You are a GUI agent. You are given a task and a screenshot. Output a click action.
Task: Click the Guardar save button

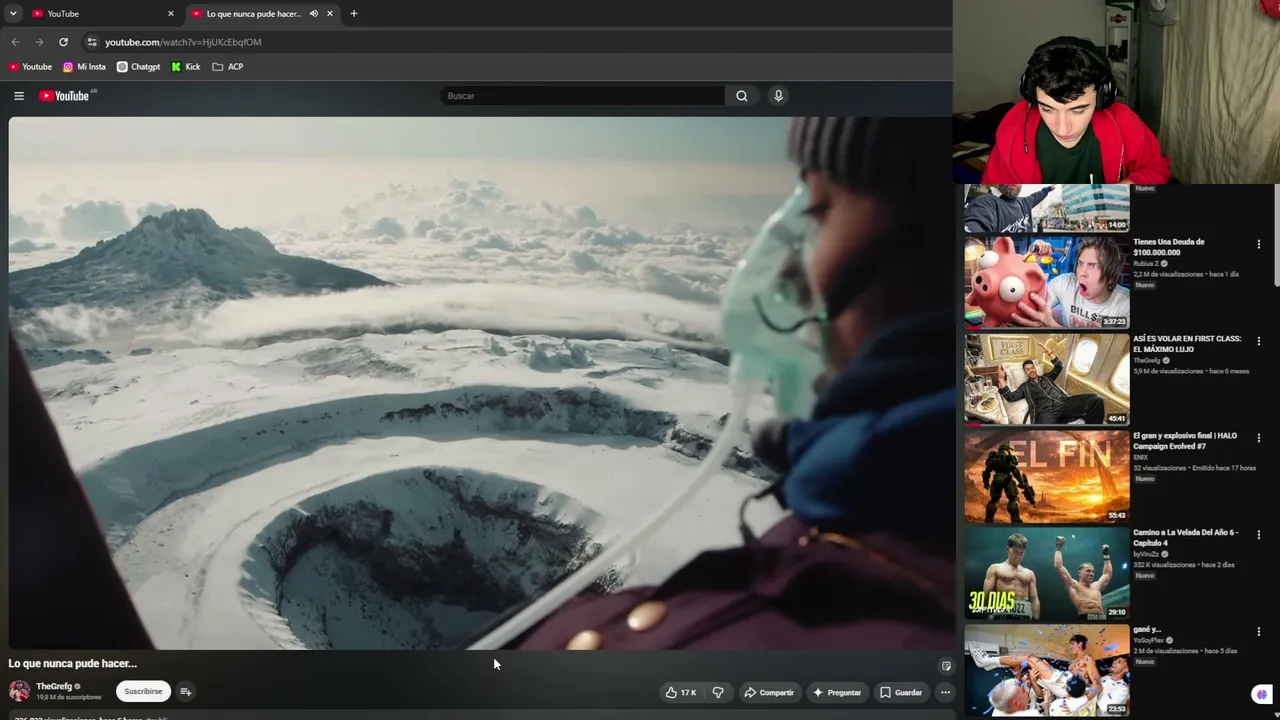pos(901,692)
